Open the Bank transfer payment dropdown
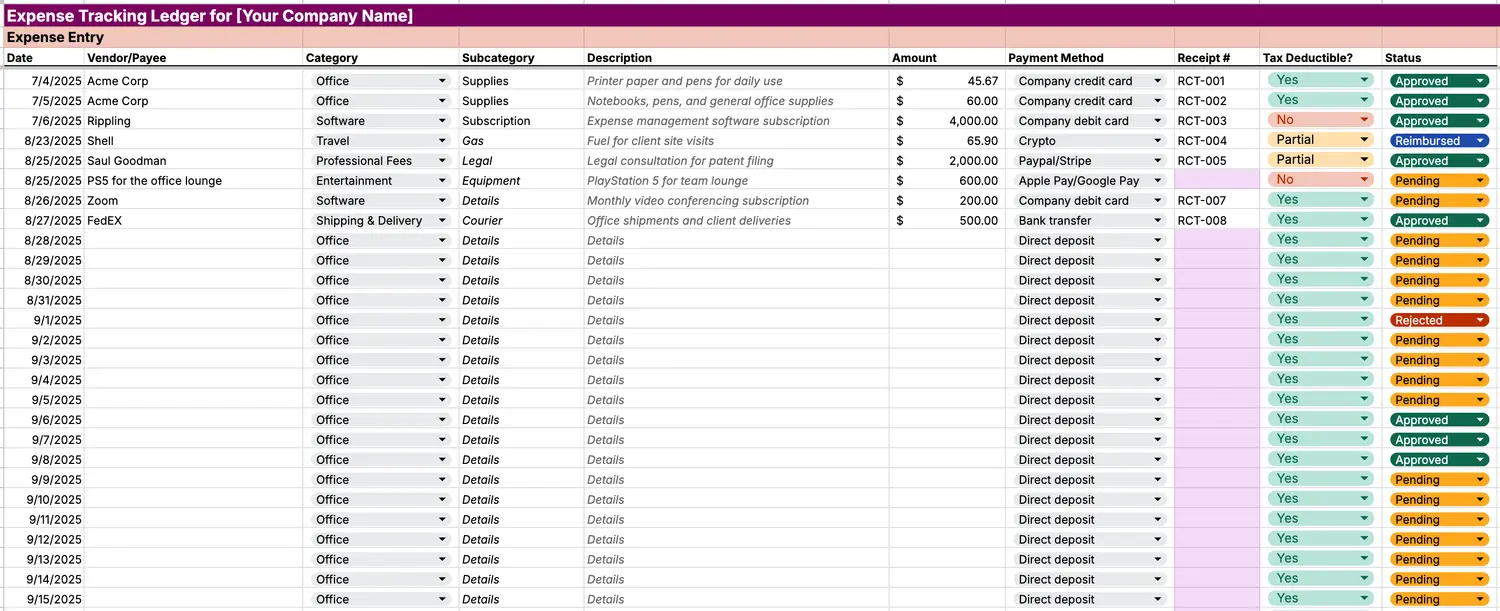1500x611 pixels. click(x=1089, y=221)
